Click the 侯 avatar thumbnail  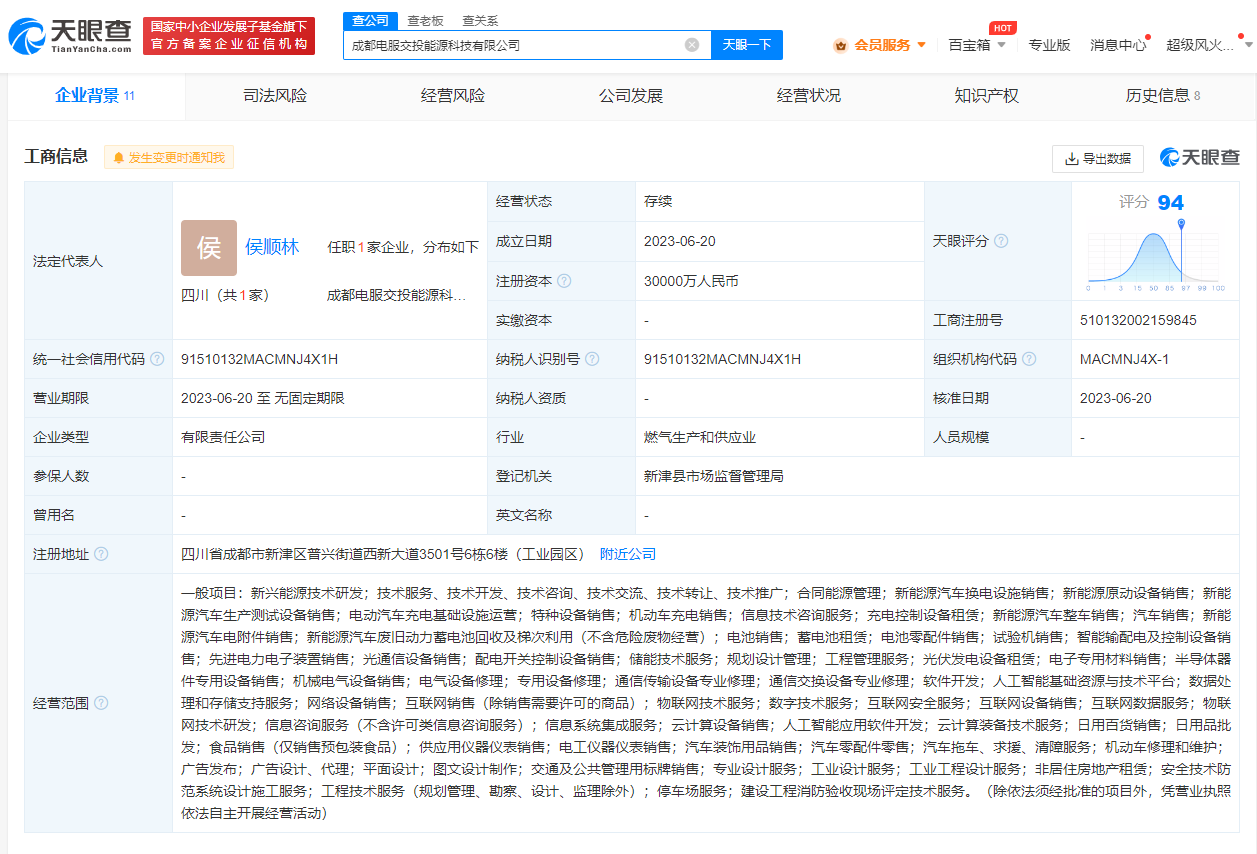coord(209,248)
